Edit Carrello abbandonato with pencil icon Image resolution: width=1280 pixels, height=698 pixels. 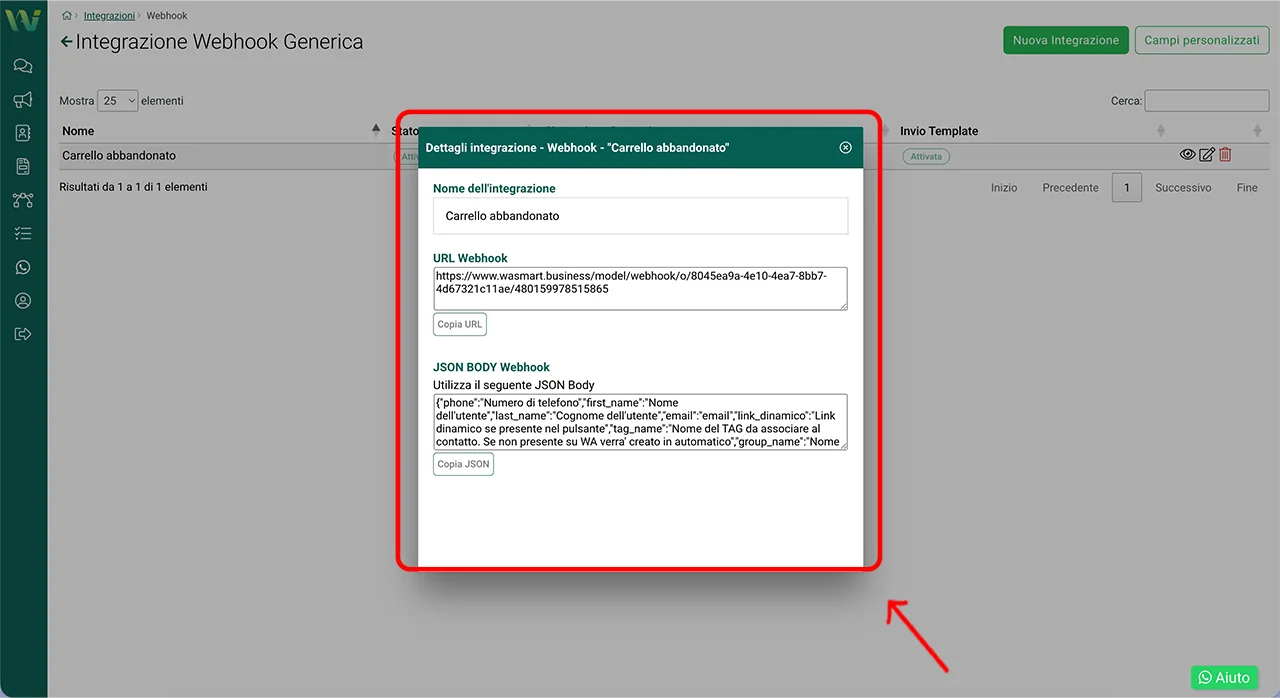pyautogui.click(x=1207, y=155)
